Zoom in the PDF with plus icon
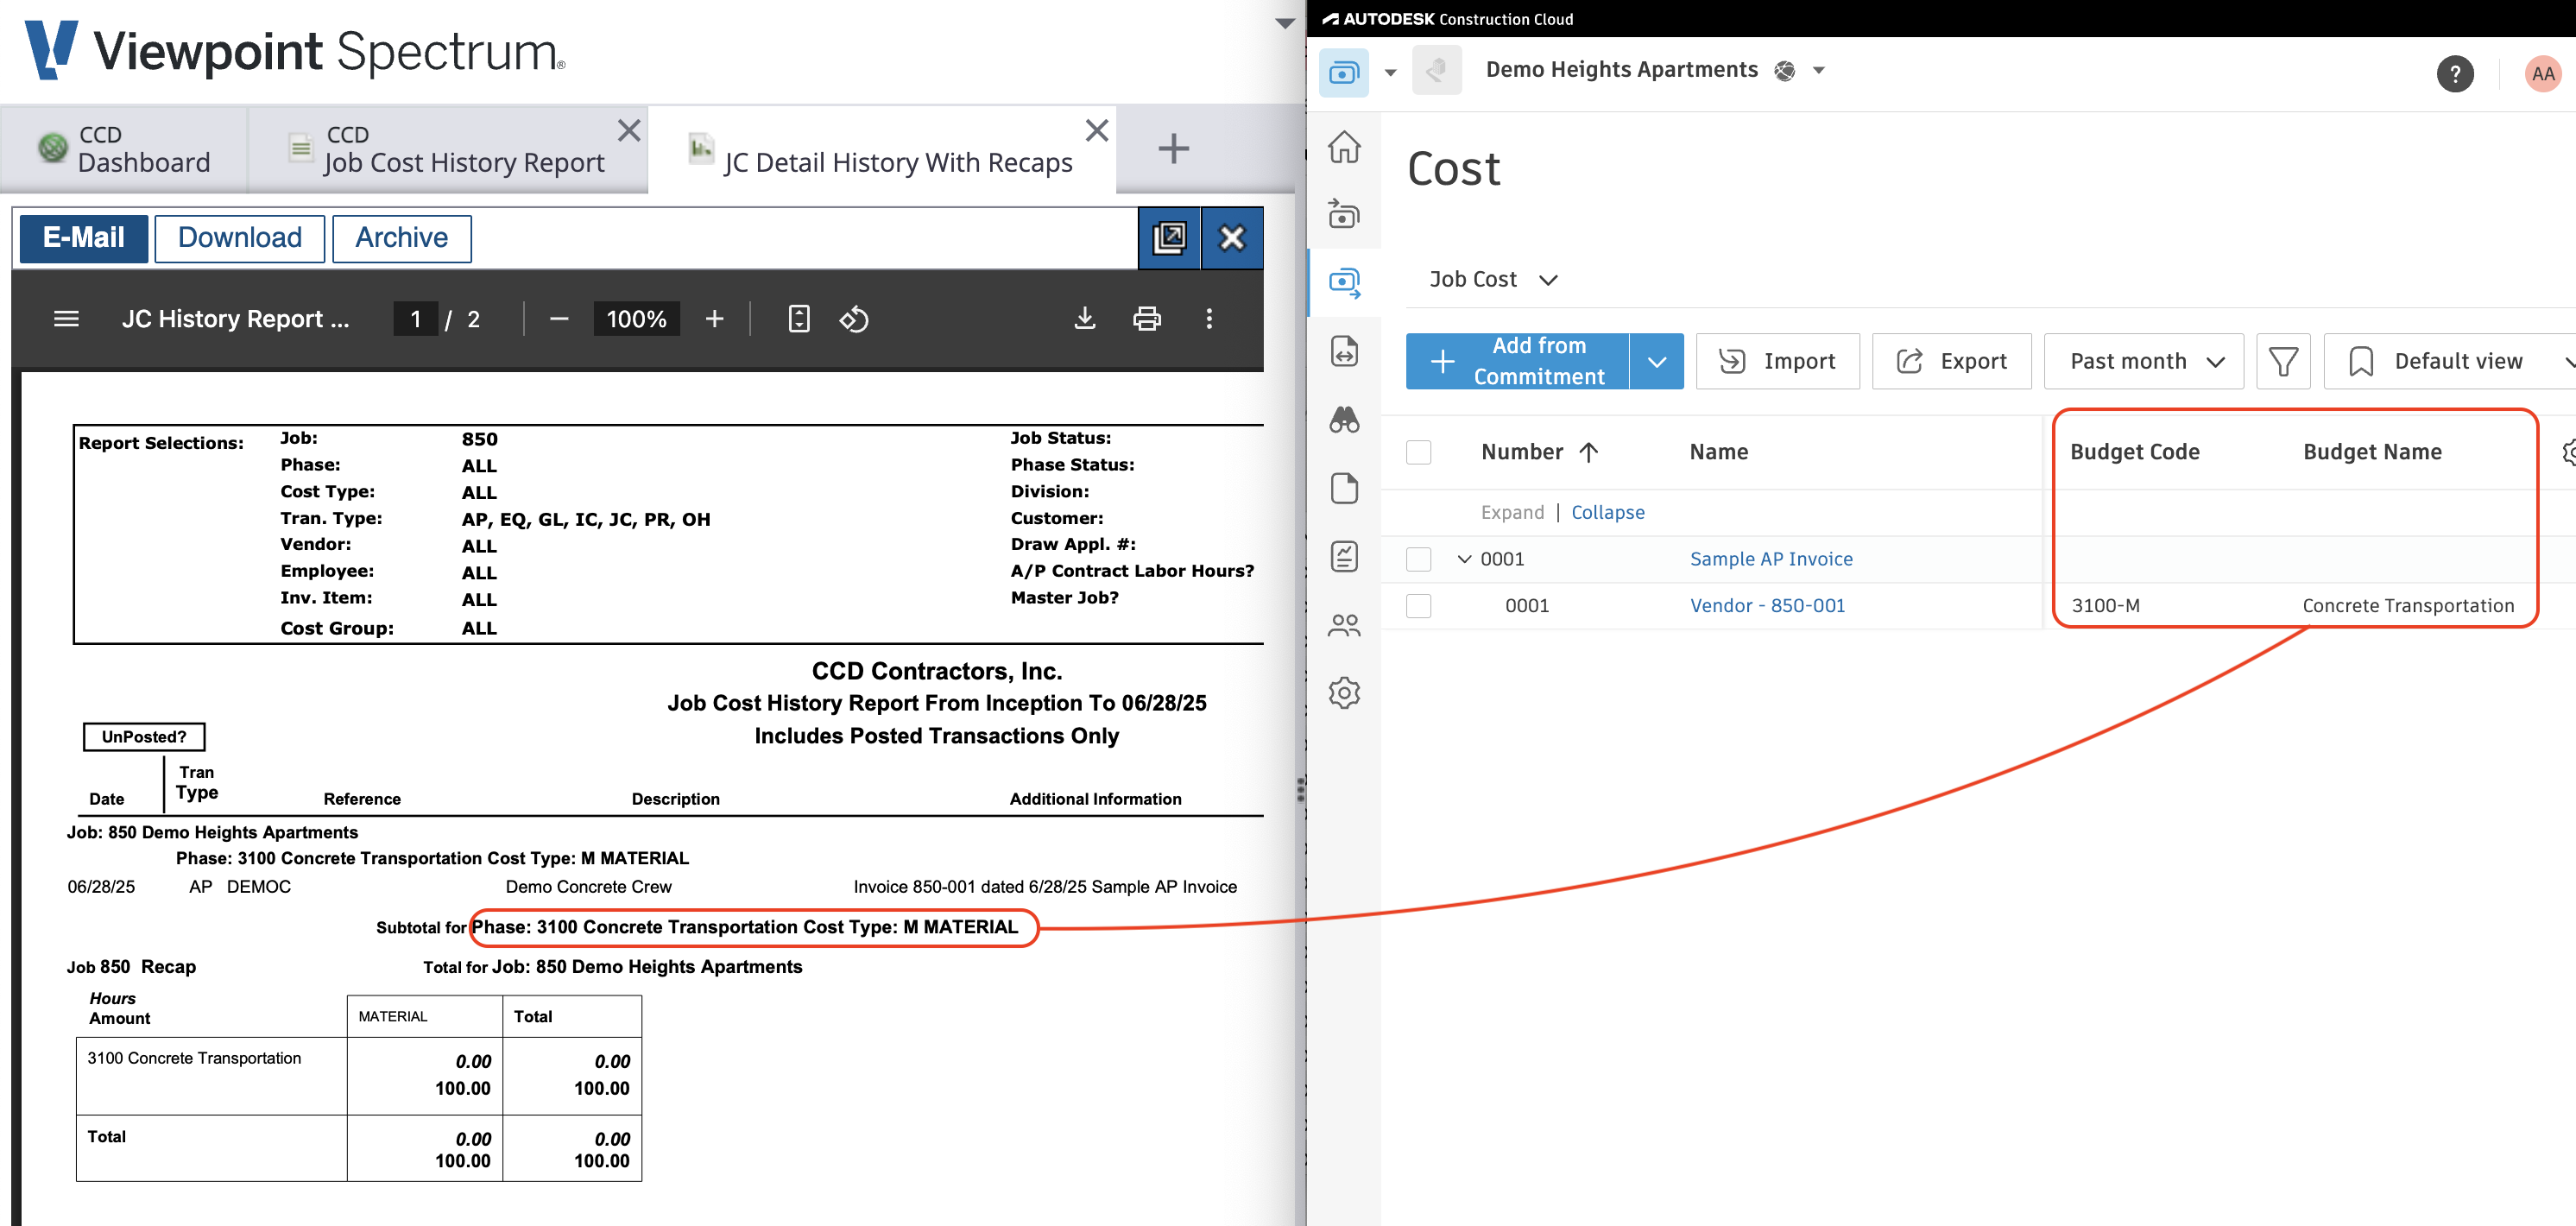 pos(714,319)
